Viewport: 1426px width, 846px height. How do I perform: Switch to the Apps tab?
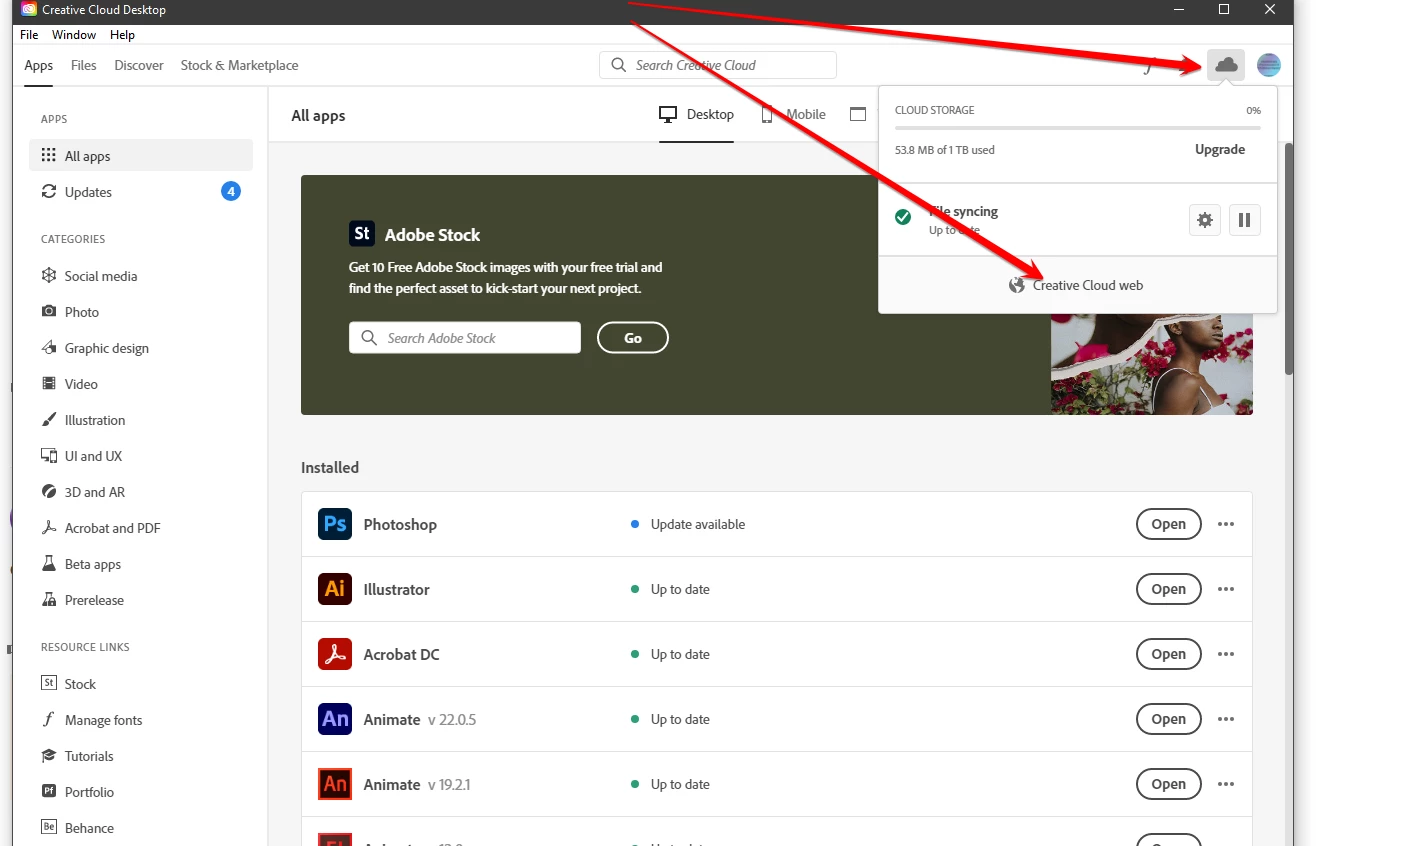pyautogui.click(x=39, y=65)
